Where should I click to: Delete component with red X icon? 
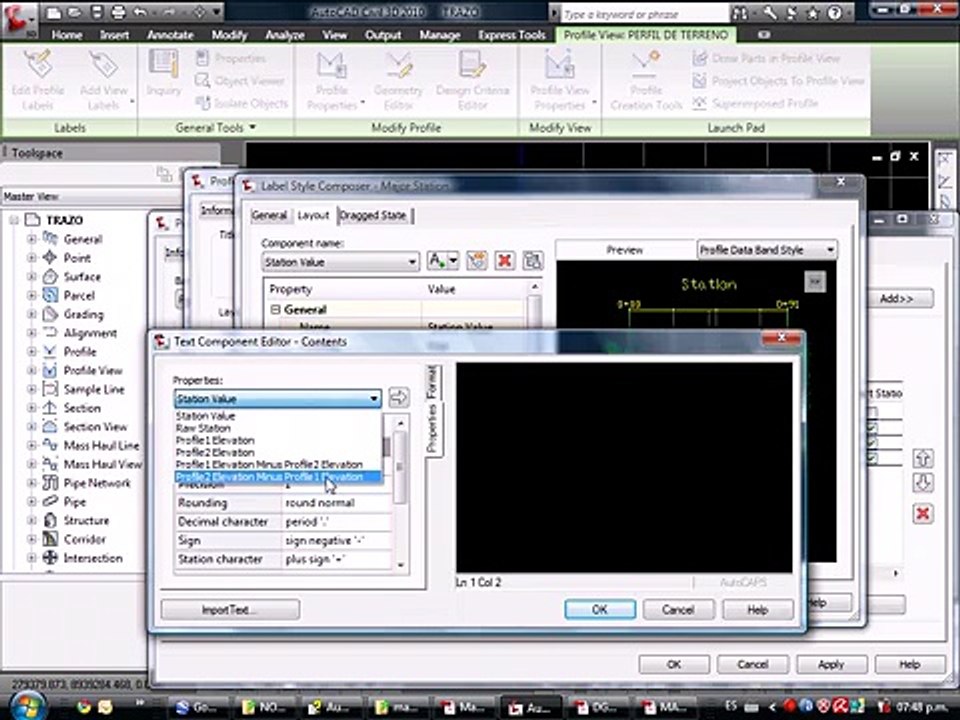tap(504, 261)
